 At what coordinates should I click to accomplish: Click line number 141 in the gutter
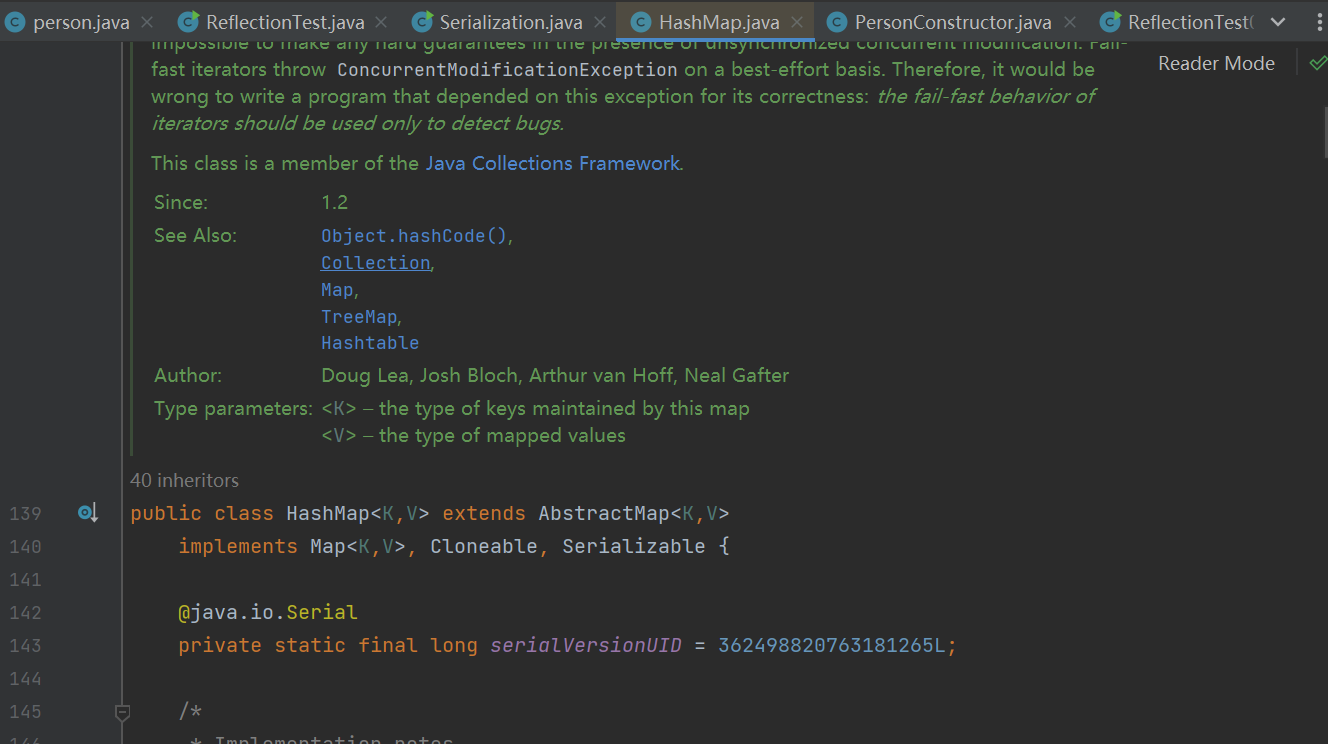click(x=25, y=579)
